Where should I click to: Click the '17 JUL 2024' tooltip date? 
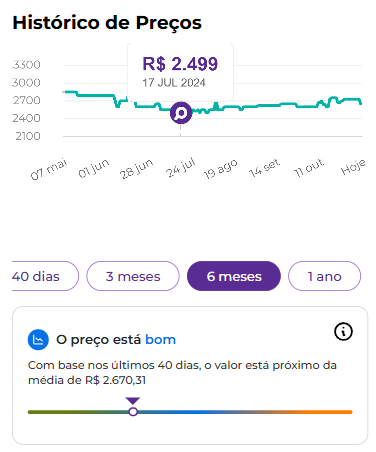tap(174, 83)
